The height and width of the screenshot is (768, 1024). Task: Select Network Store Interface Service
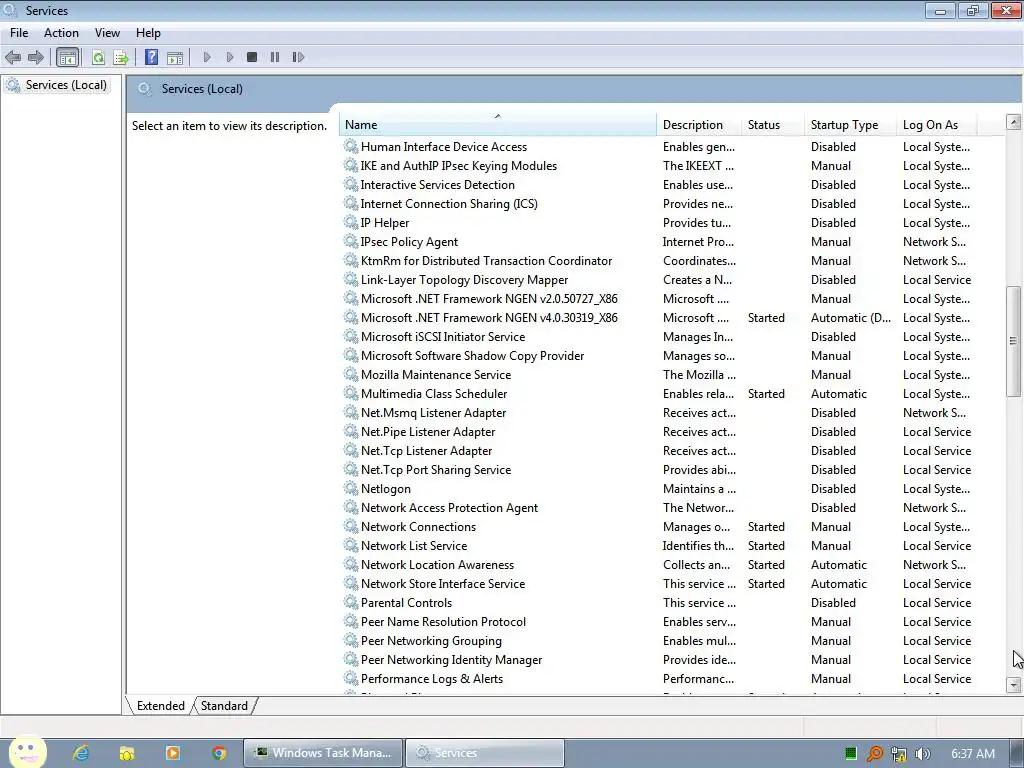443,584
